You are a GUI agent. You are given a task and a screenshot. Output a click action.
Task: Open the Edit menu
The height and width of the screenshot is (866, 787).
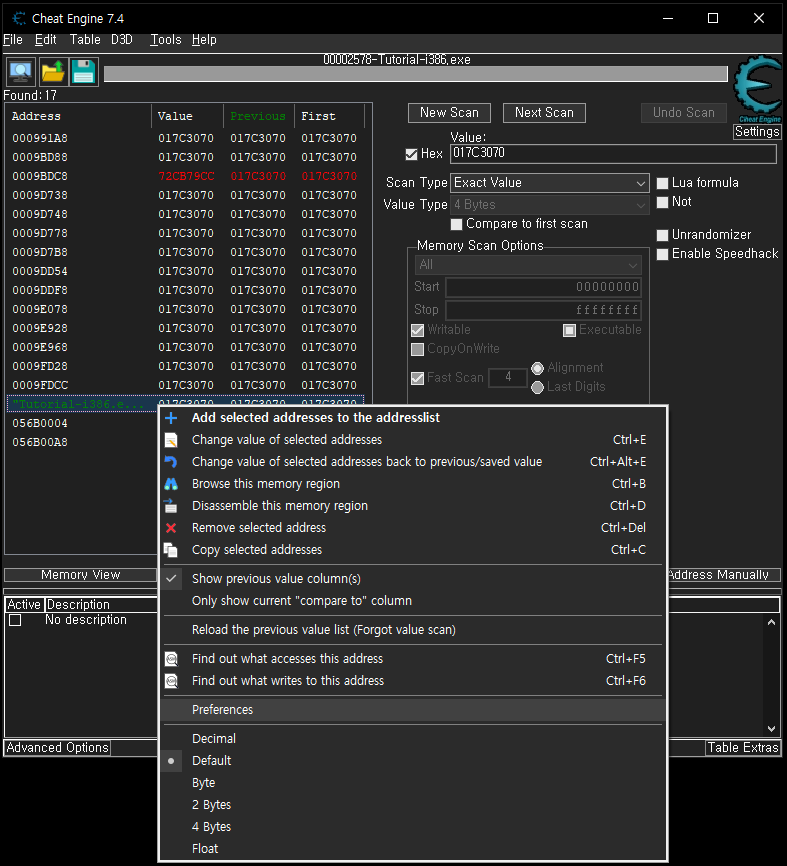coord(46,40)
